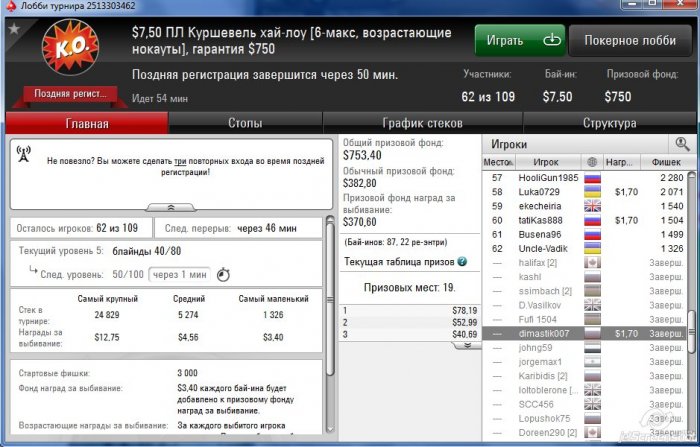Viewport: 700px width, 447px height.
Task: Select player HooliGun1985 row
Action: (x=584, y=178)
